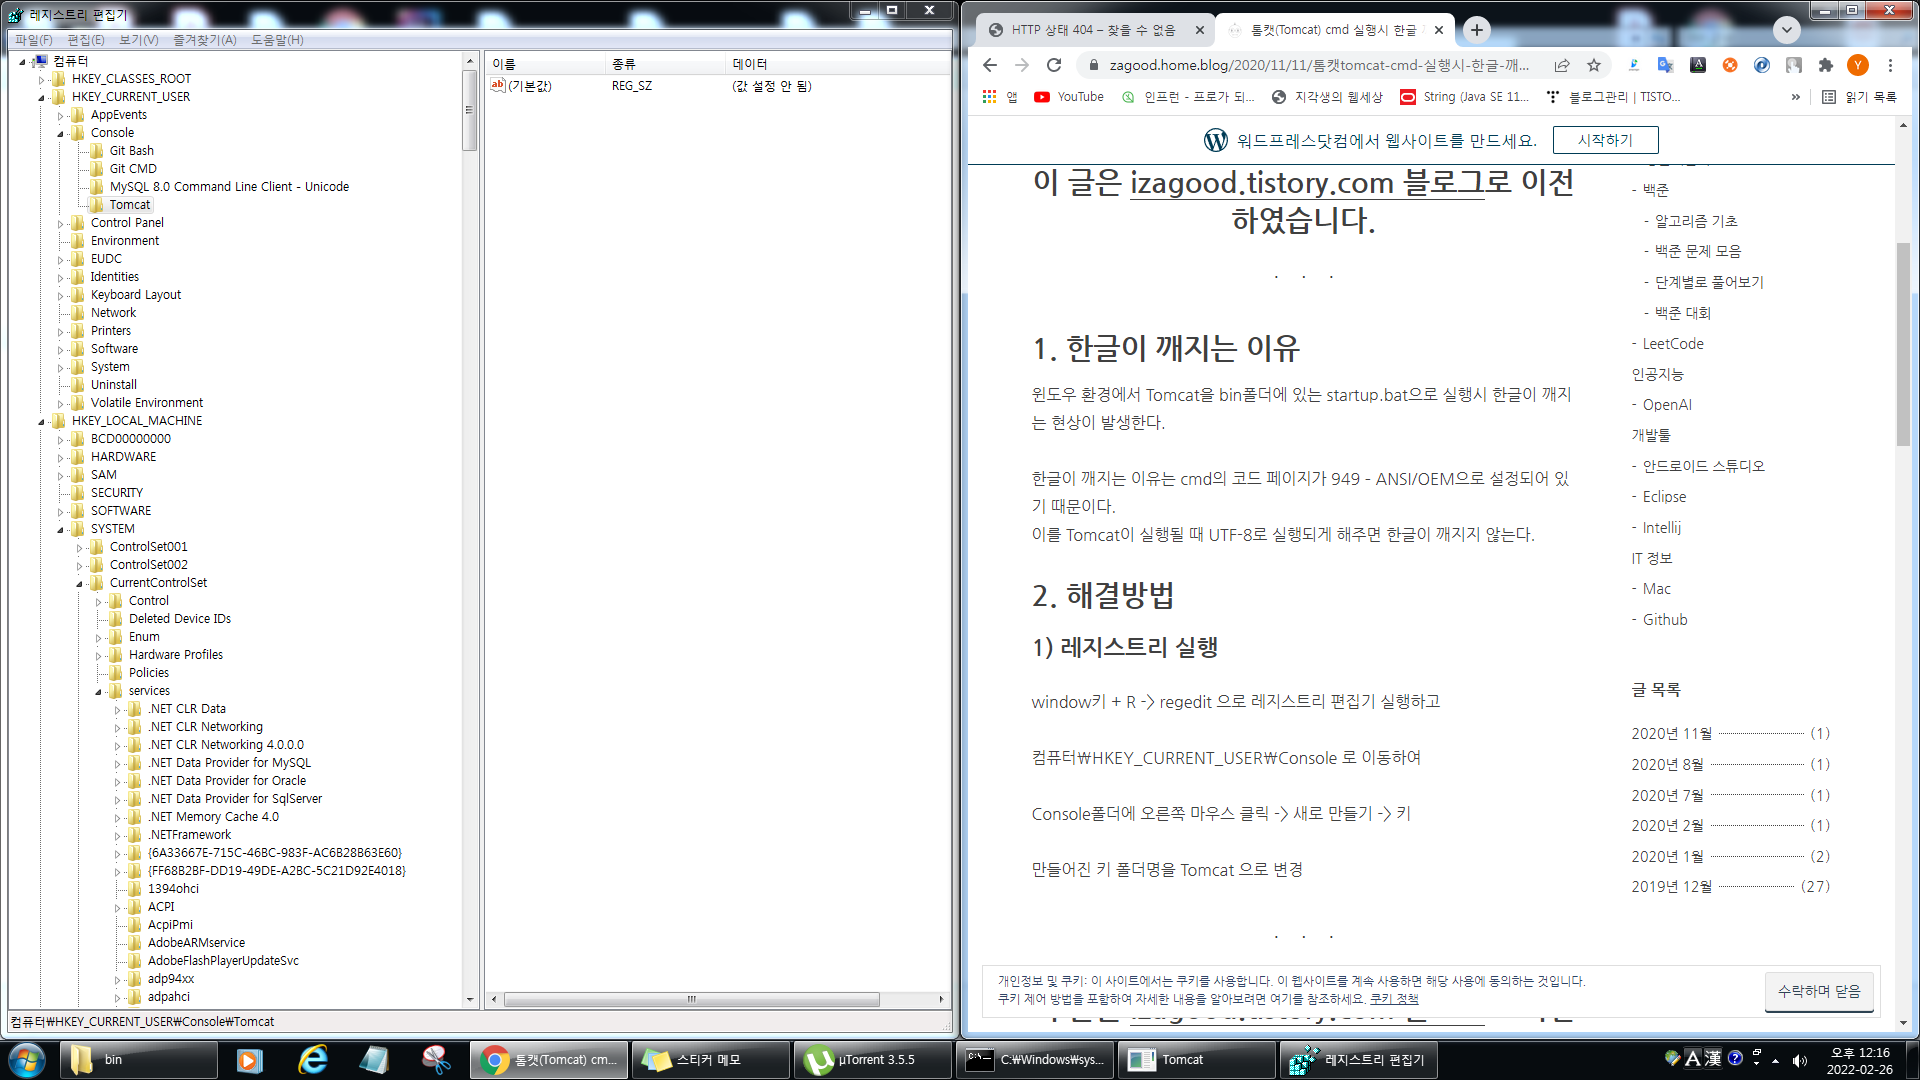Open the 2019년 12월 archive link
Image resolution: width=1920 pixels, height=1080 pixels.
1672,887
